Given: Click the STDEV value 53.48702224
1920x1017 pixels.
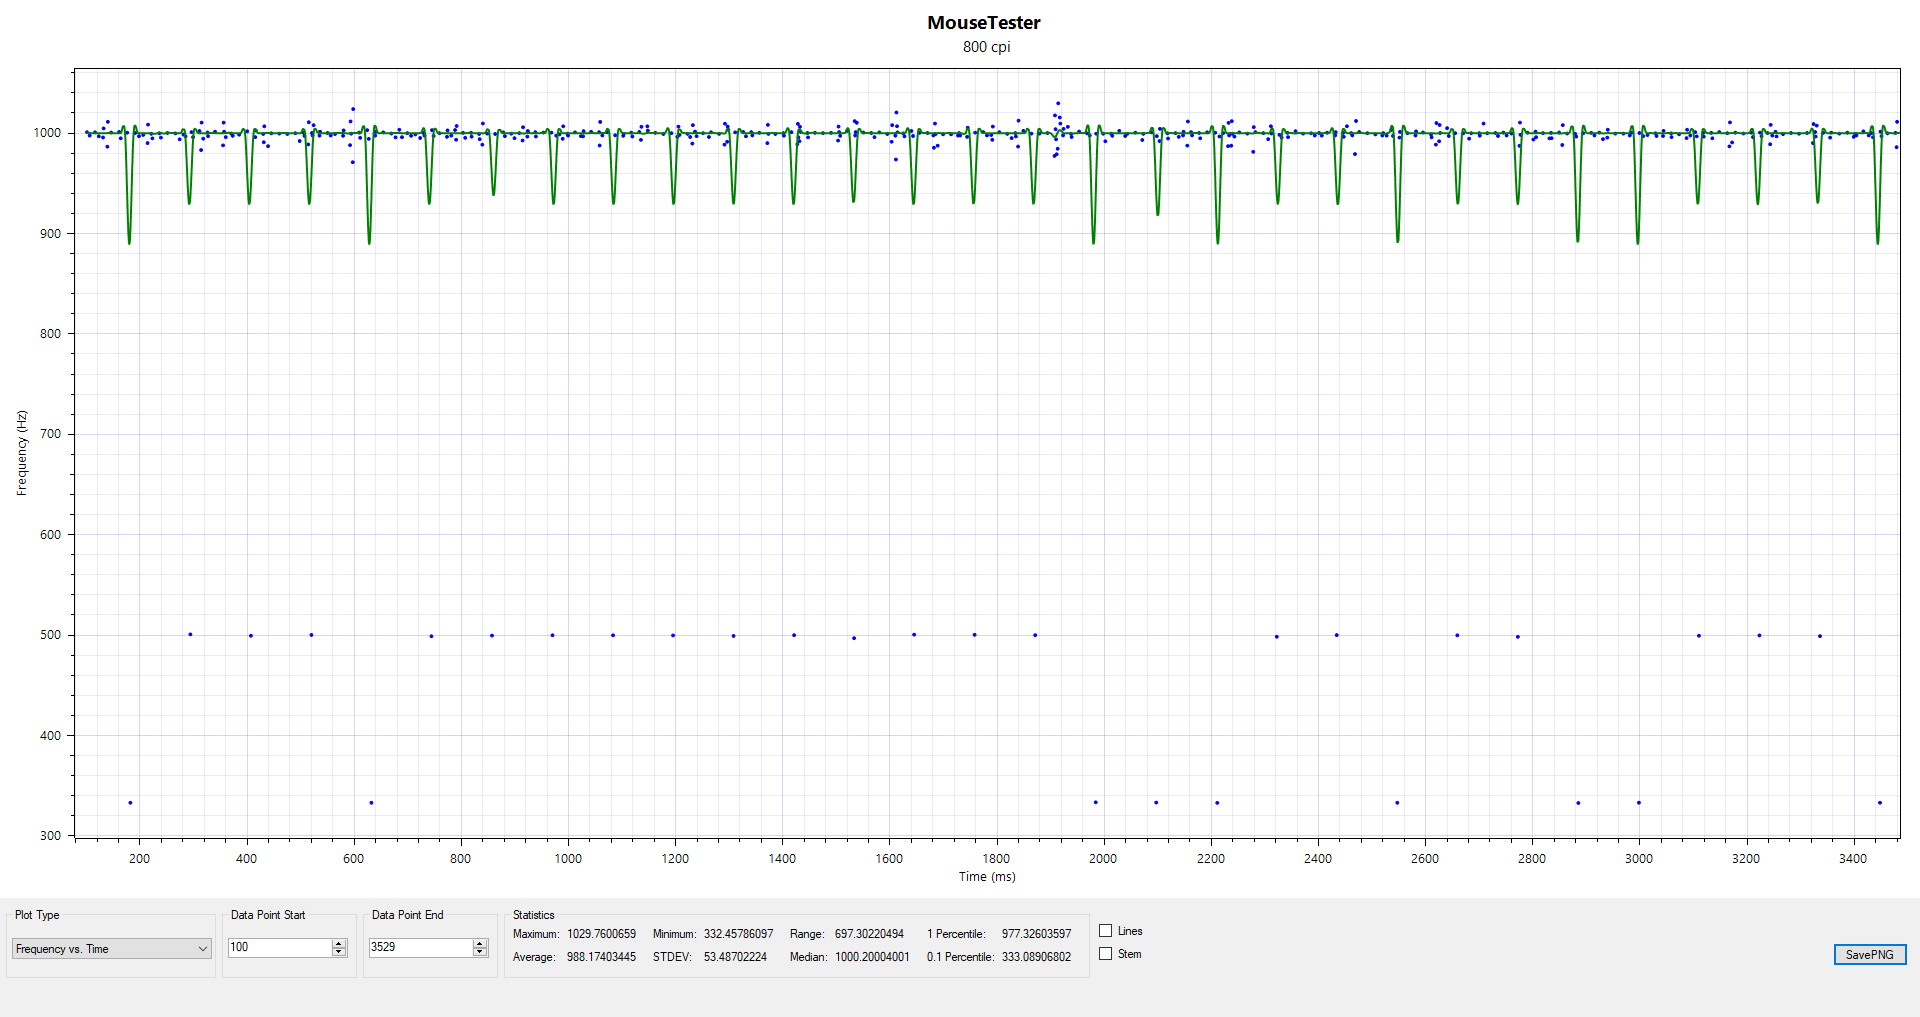Looking at the screenshot, I should (x=735, y=957).
